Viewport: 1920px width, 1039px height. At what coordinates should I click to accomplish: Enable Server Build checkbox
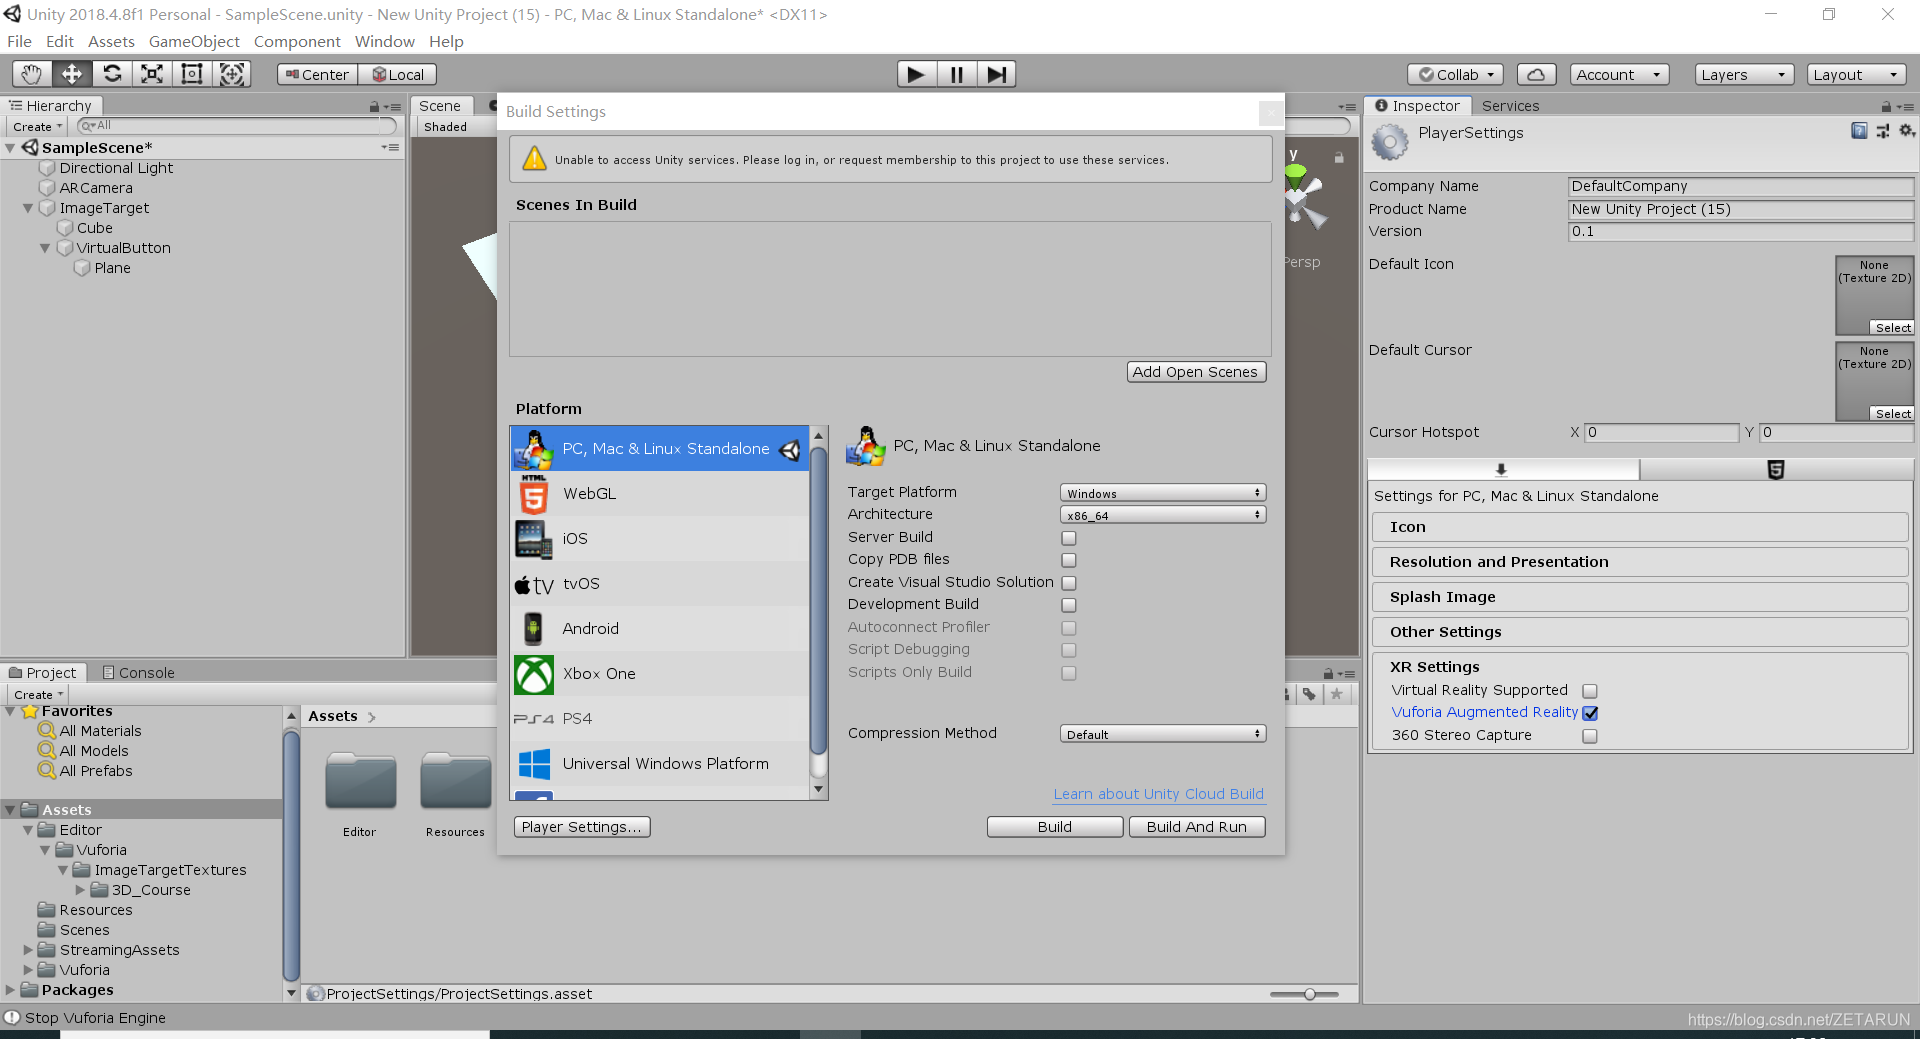[1069, 538]
